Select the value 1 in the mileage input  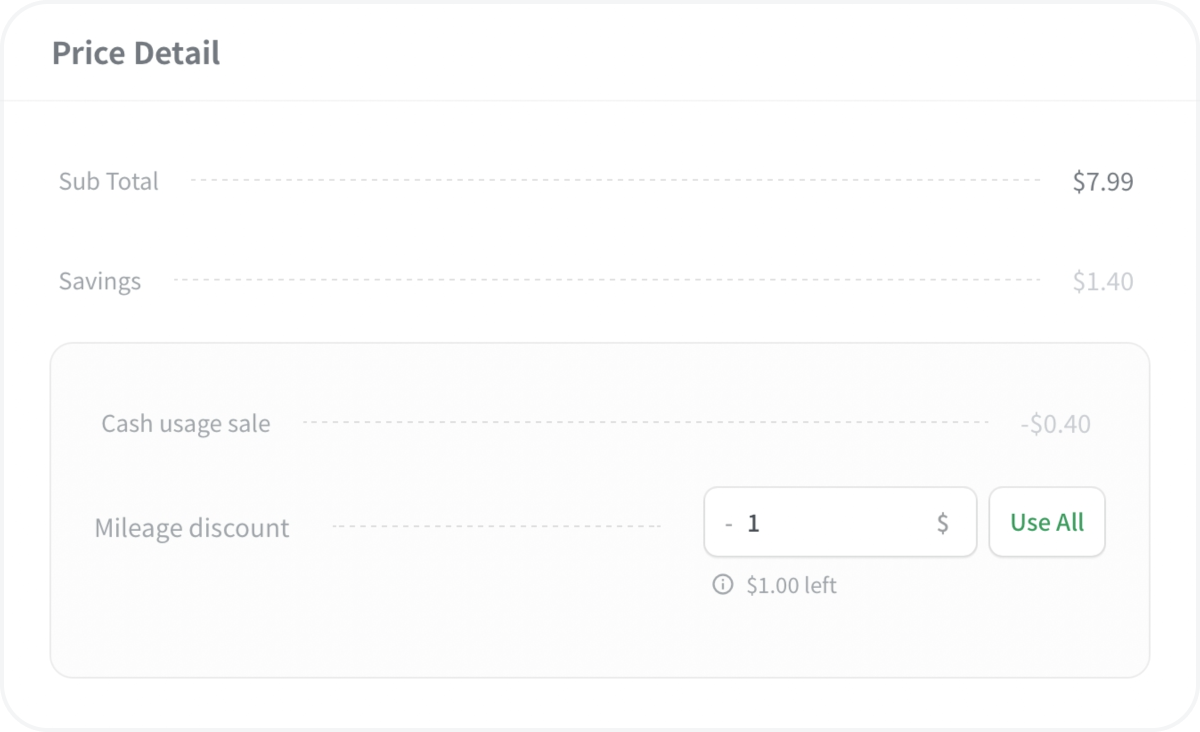click(x=753, y=523)
